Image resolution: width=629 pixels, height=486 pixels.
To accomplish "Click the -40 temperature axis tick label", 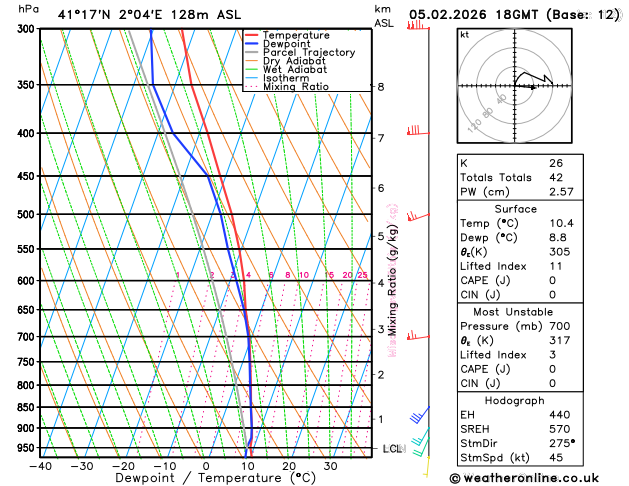I will pyautogui.click(x=41, y=466).
